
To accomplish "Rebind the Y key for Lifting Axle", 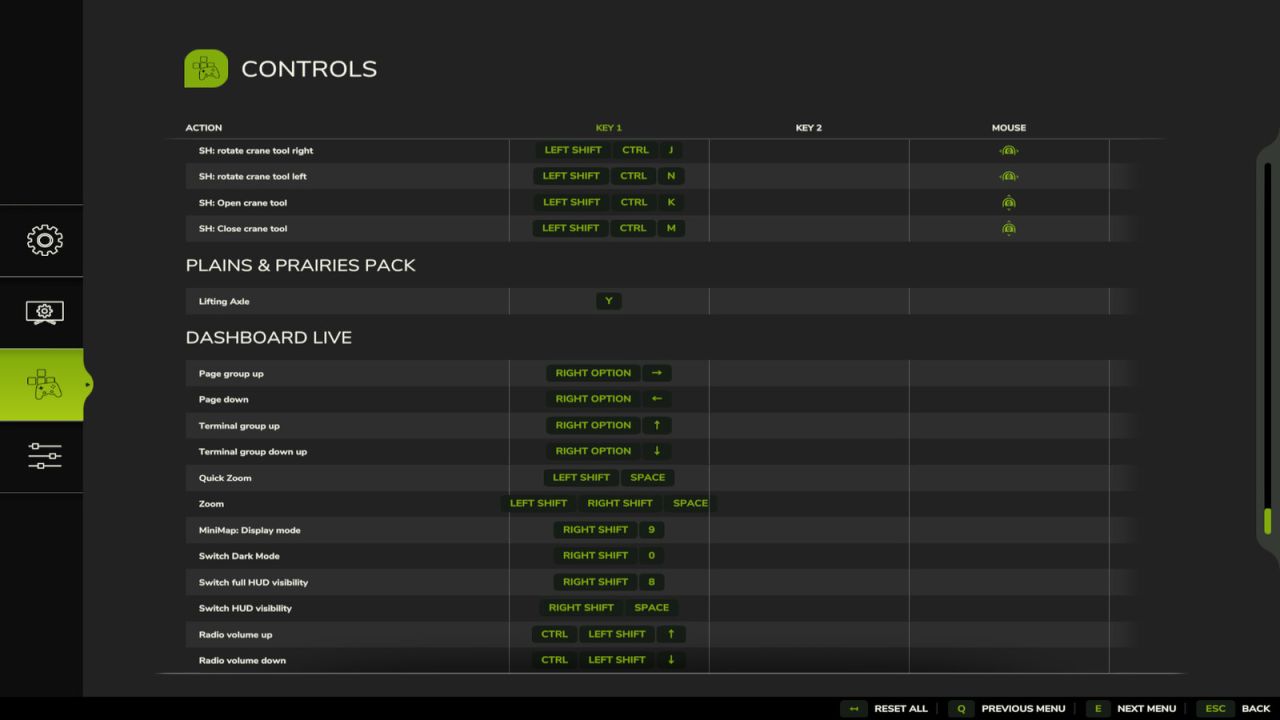I will [x=608, y=300].
